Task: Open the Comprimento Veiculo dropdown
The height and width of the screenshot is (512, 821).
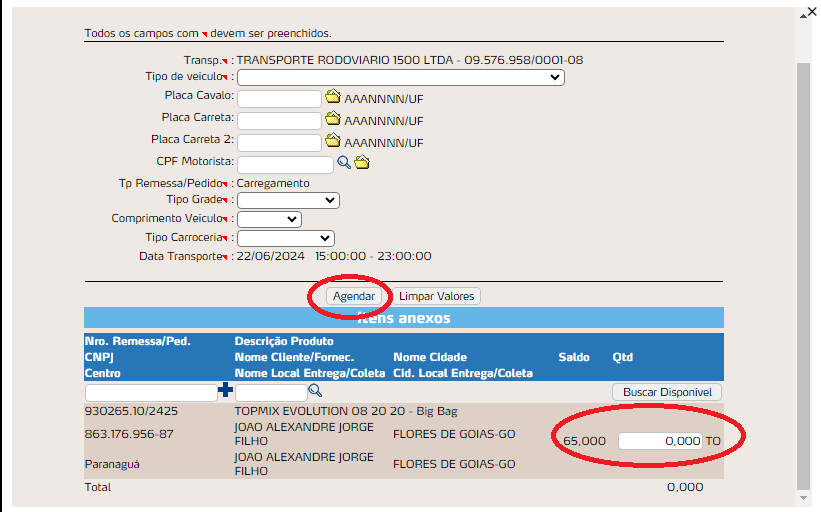Action: click(269, 219)
